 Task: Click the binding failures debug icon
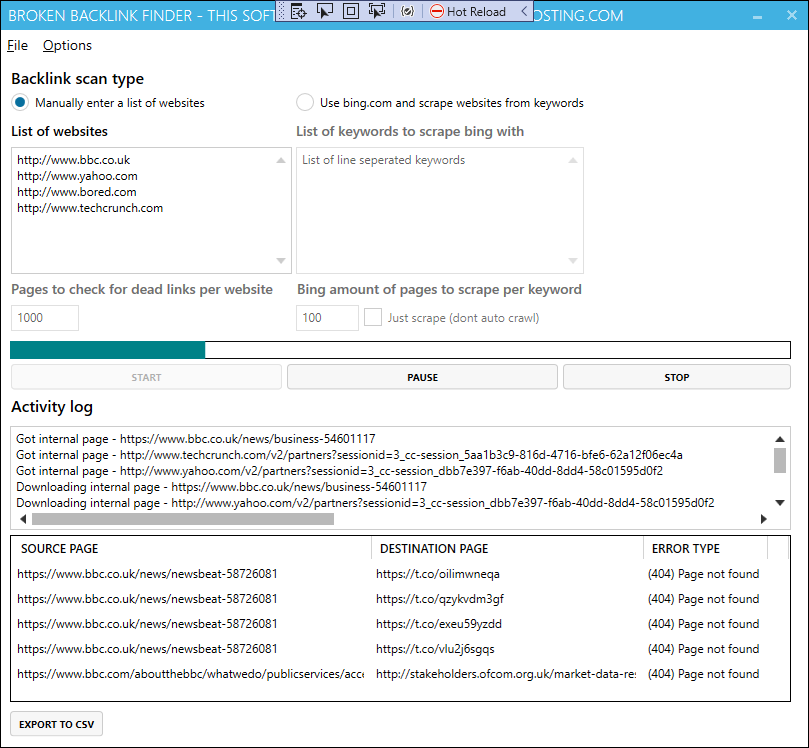click(x=408, y=11)
